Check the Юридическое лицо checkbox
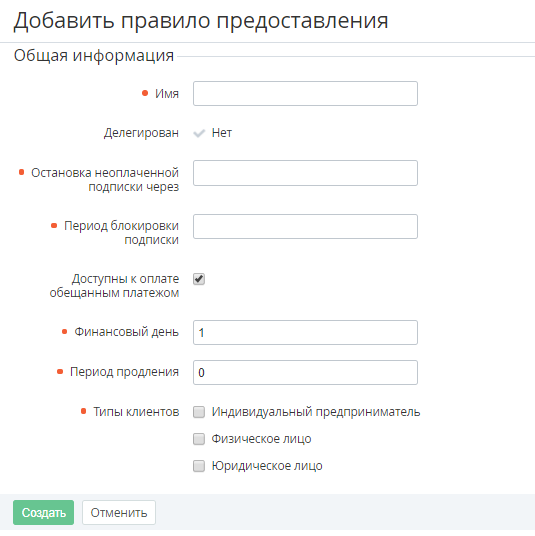This screenshot has width=535, height=536. click(x=199, y=466)
